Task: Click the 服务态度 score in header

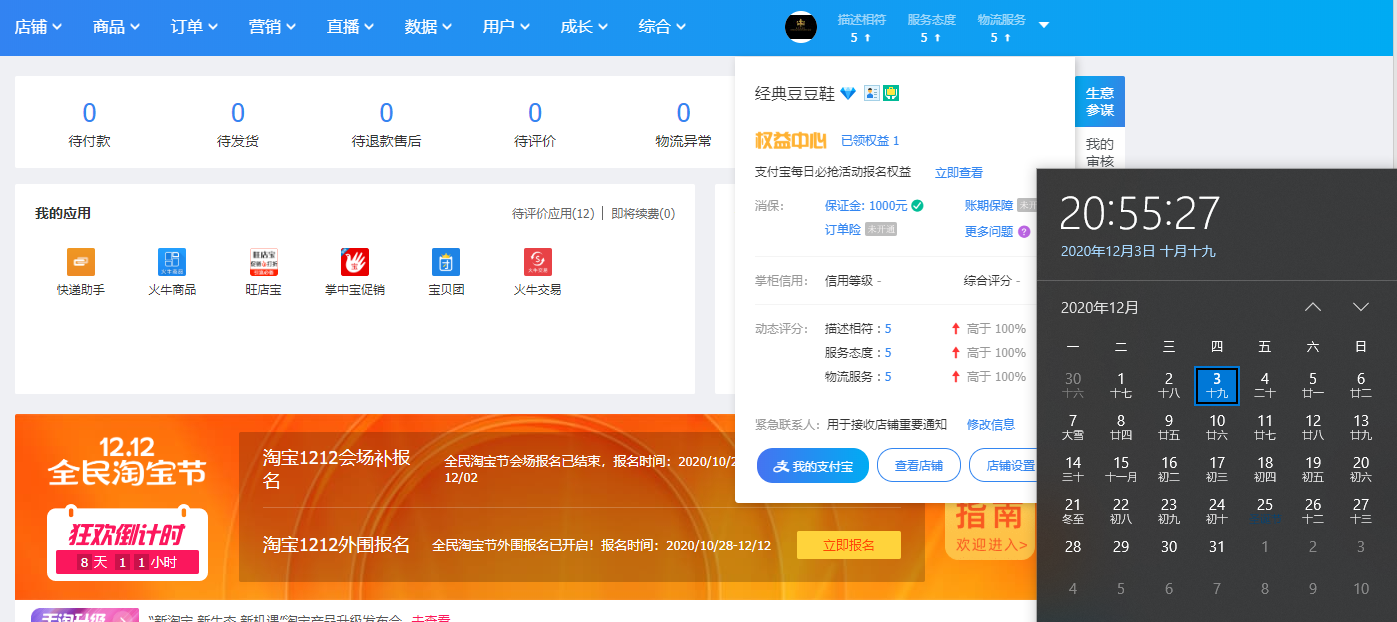Action: point(931,28)
